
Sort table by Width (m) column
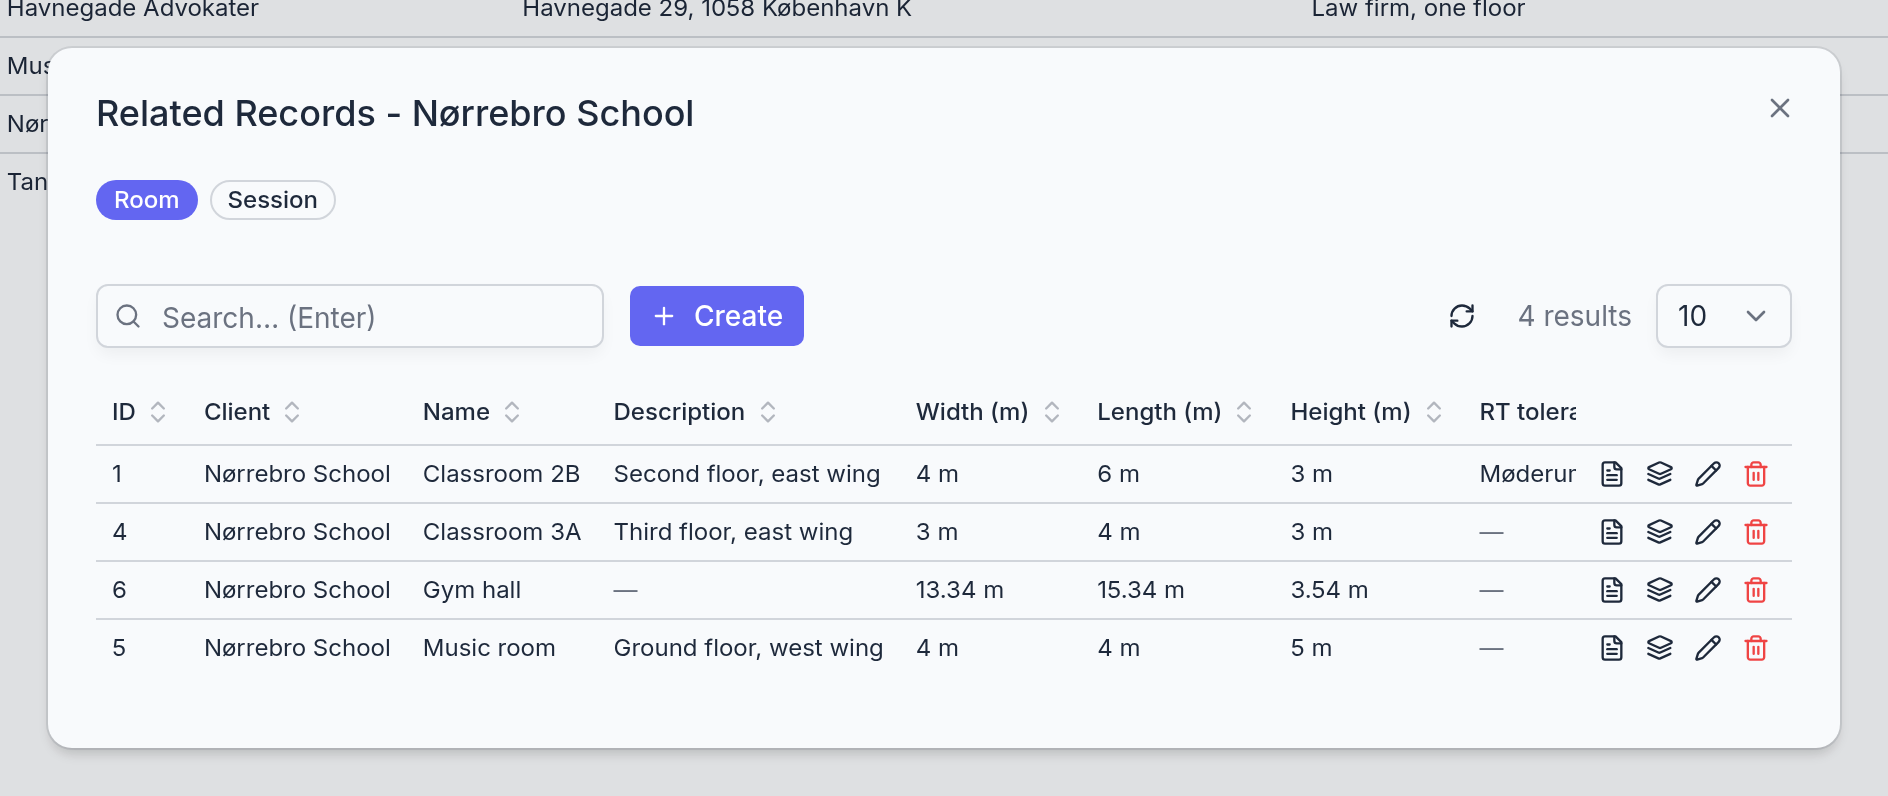(988, 412)
